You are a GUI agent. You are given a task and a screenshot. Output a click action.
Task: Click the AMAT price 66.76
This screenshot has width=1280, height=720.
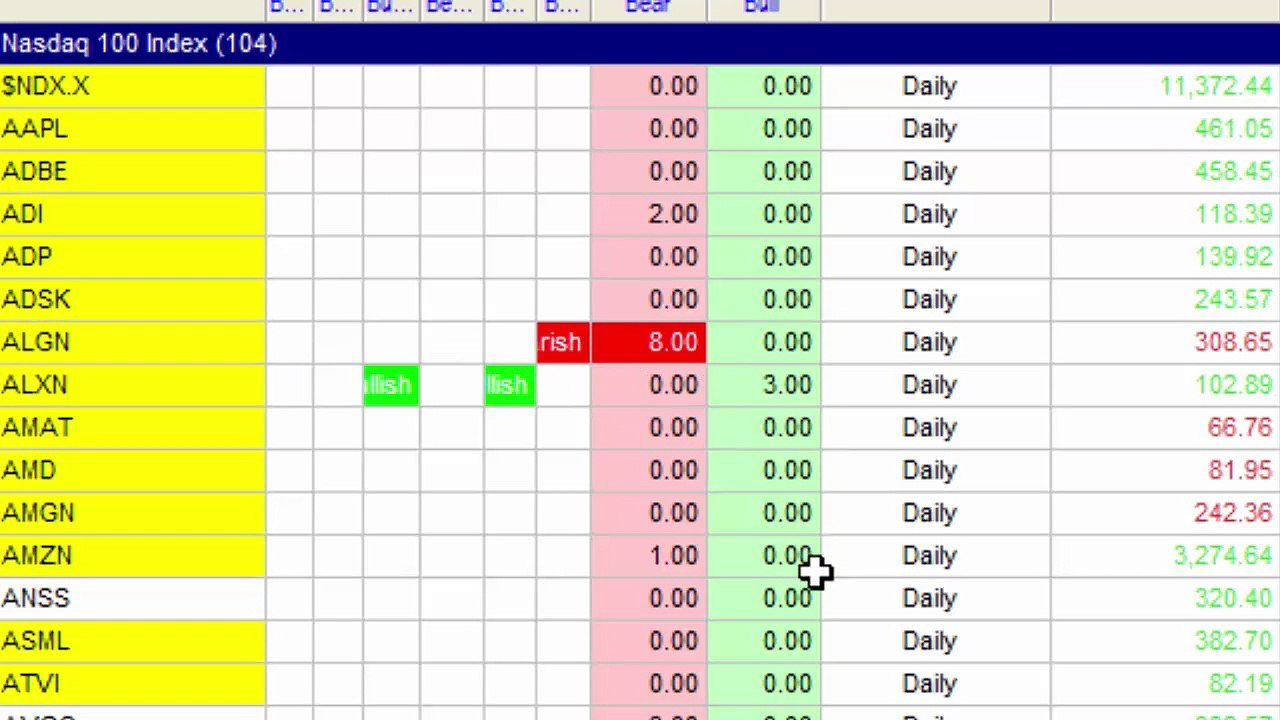(x=1240, y=428)
